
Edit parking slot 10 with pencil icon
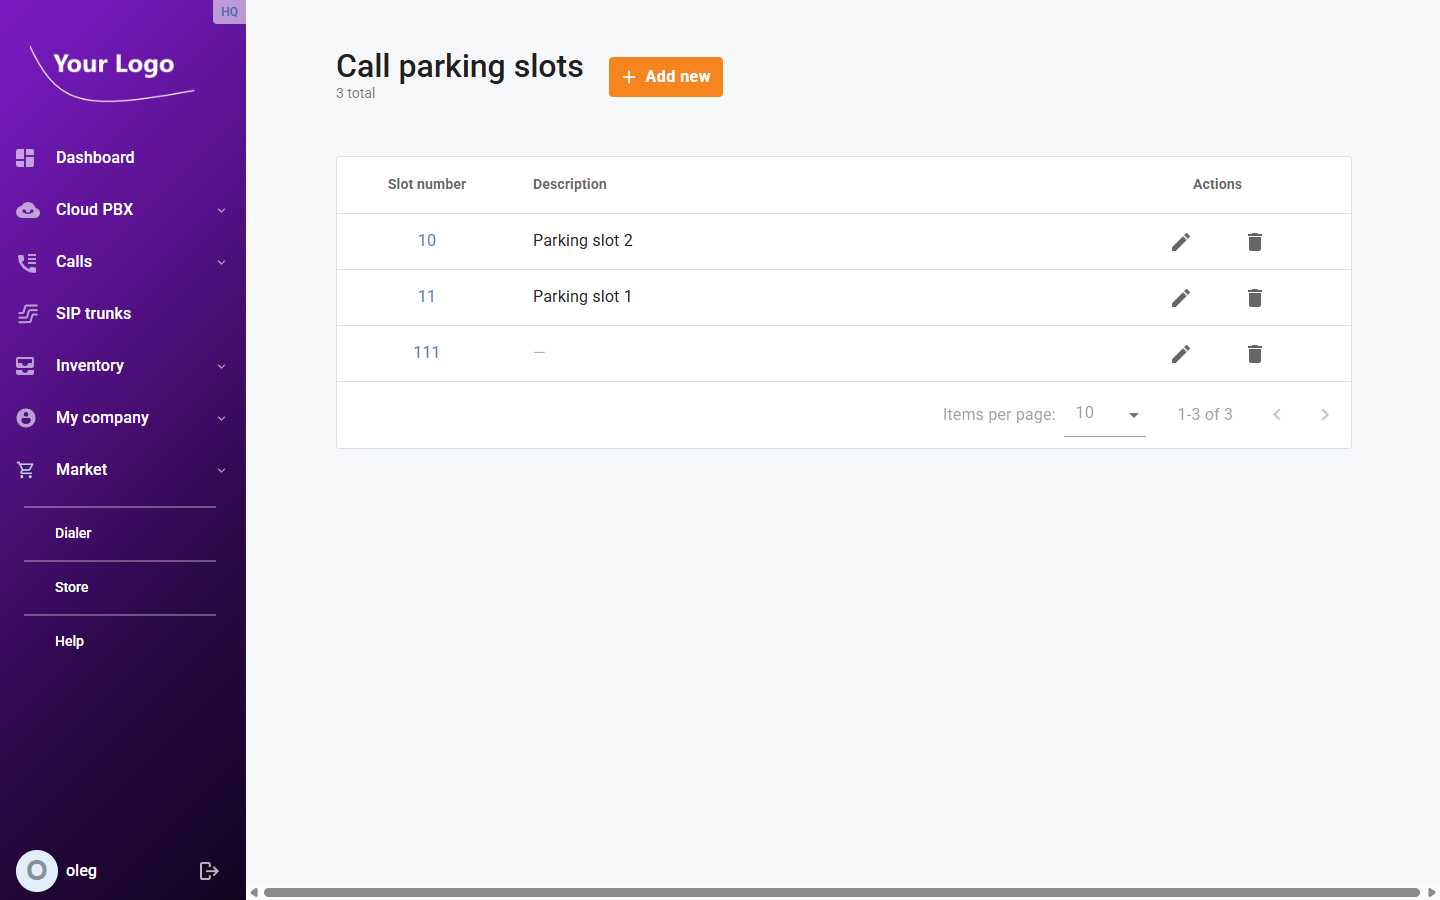(x=1181, y=241)
